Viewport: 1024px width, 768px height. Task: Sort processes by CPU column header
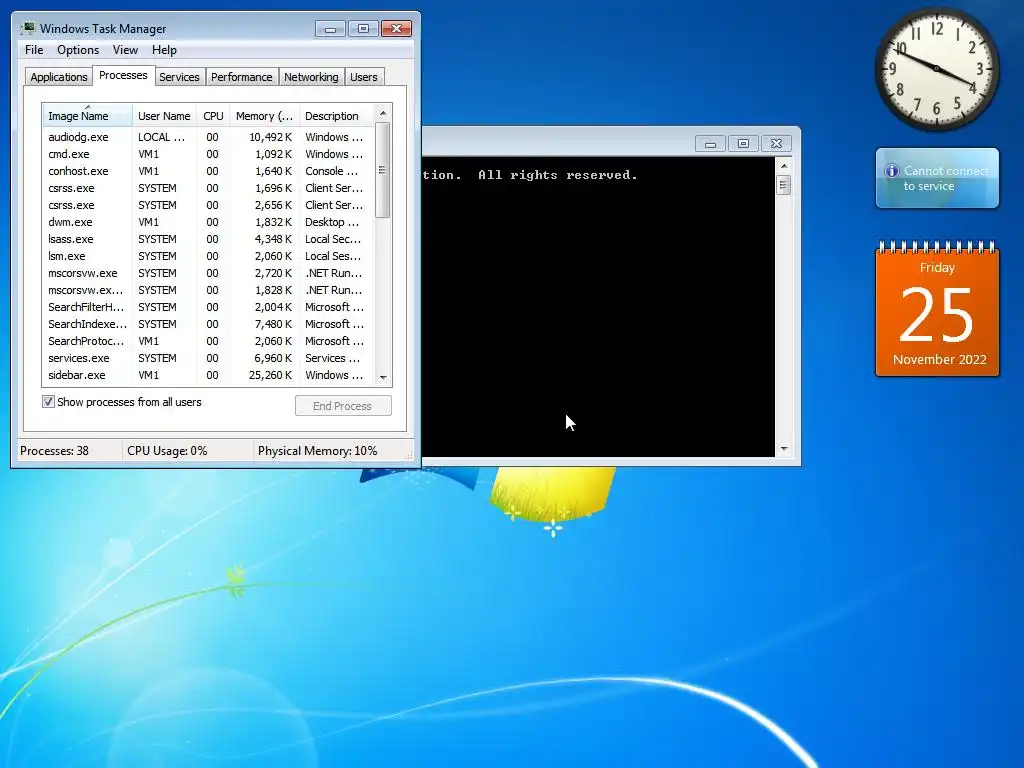(x=213, y=116)
